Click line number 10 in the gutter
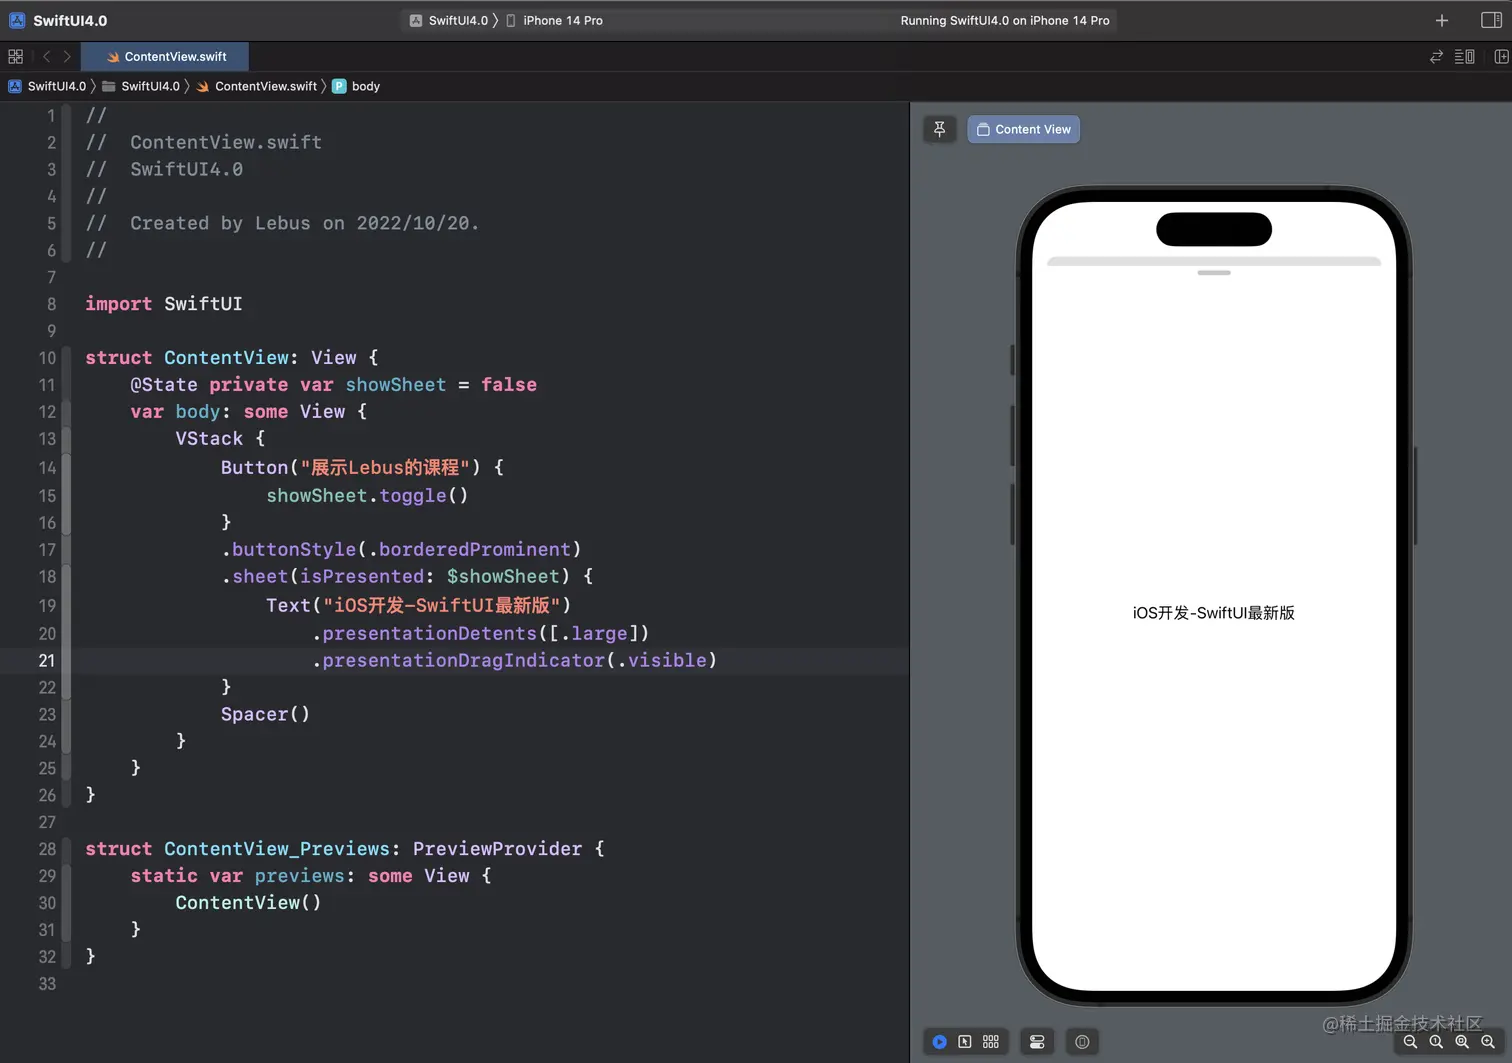Screen dimensions: 1512x1063 click(x=47, y=358)
